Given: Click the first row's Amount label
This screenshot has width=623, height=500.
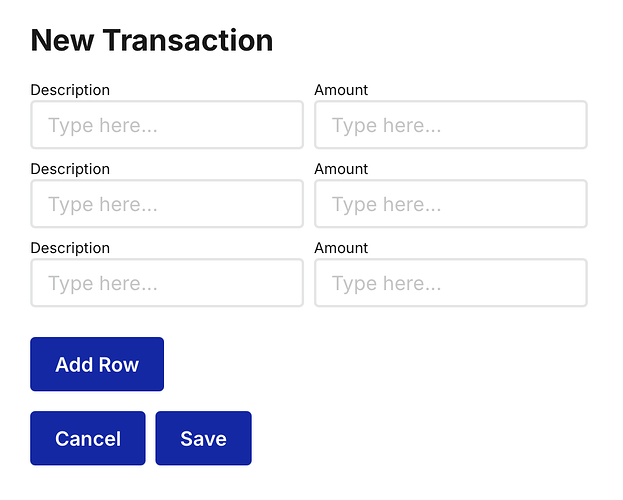Looking at the screenshot, I should tap(341, 90).
